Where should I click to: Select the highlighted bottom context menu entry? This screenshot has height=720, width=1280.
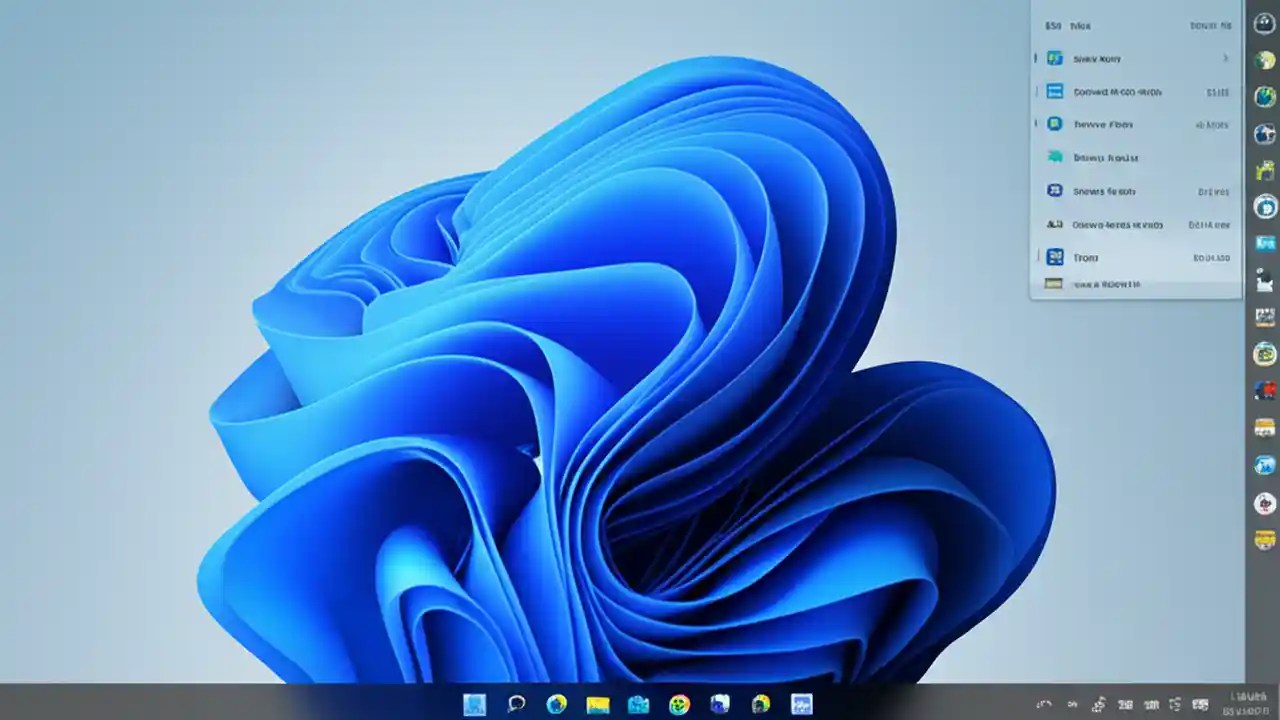coord(1135,284)
